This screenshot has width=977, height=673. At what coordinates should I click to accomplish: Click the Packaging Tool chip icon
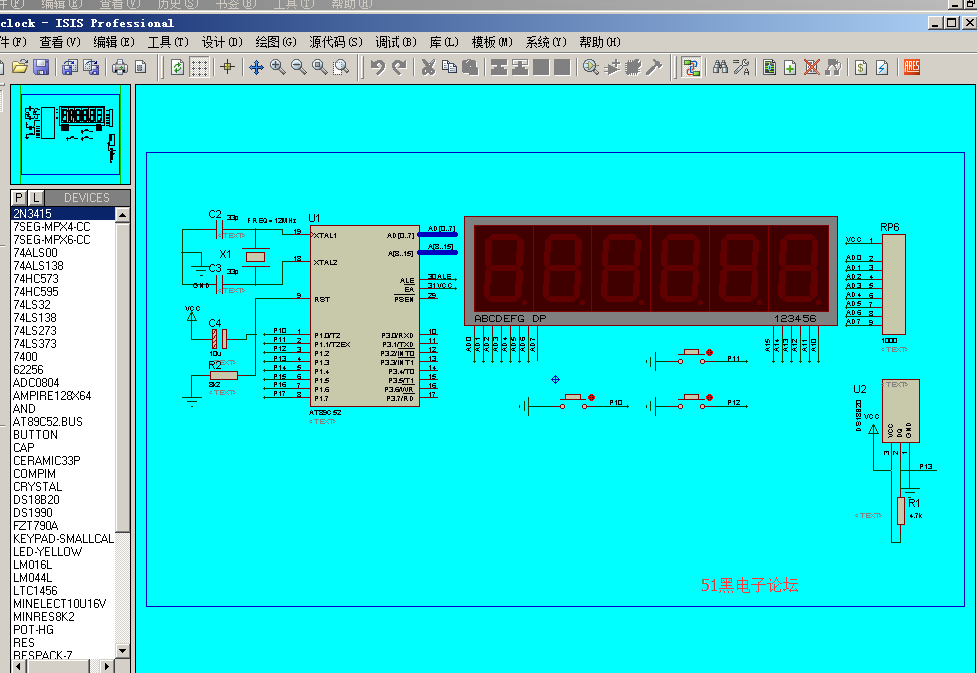click(633, 67)
